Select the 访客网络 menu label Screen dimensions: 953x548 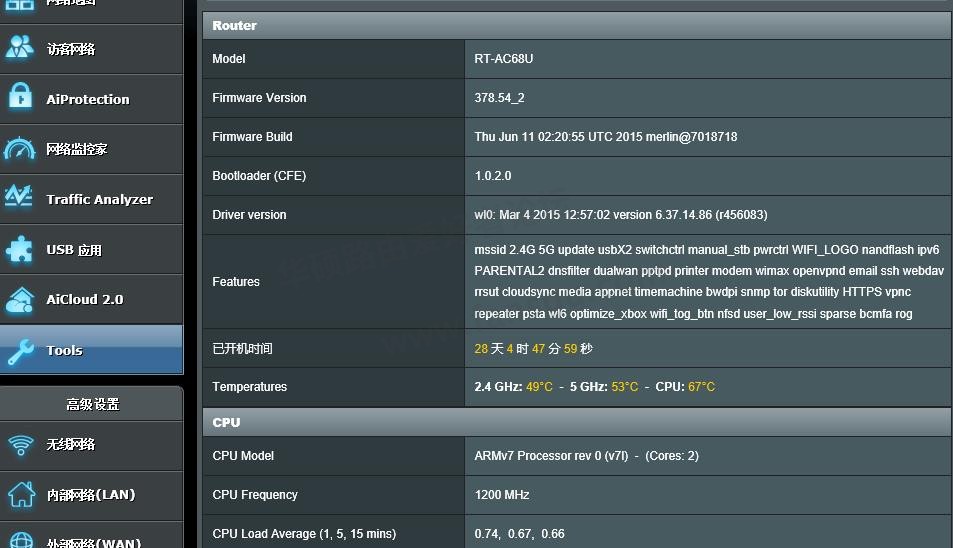(71, 49)
